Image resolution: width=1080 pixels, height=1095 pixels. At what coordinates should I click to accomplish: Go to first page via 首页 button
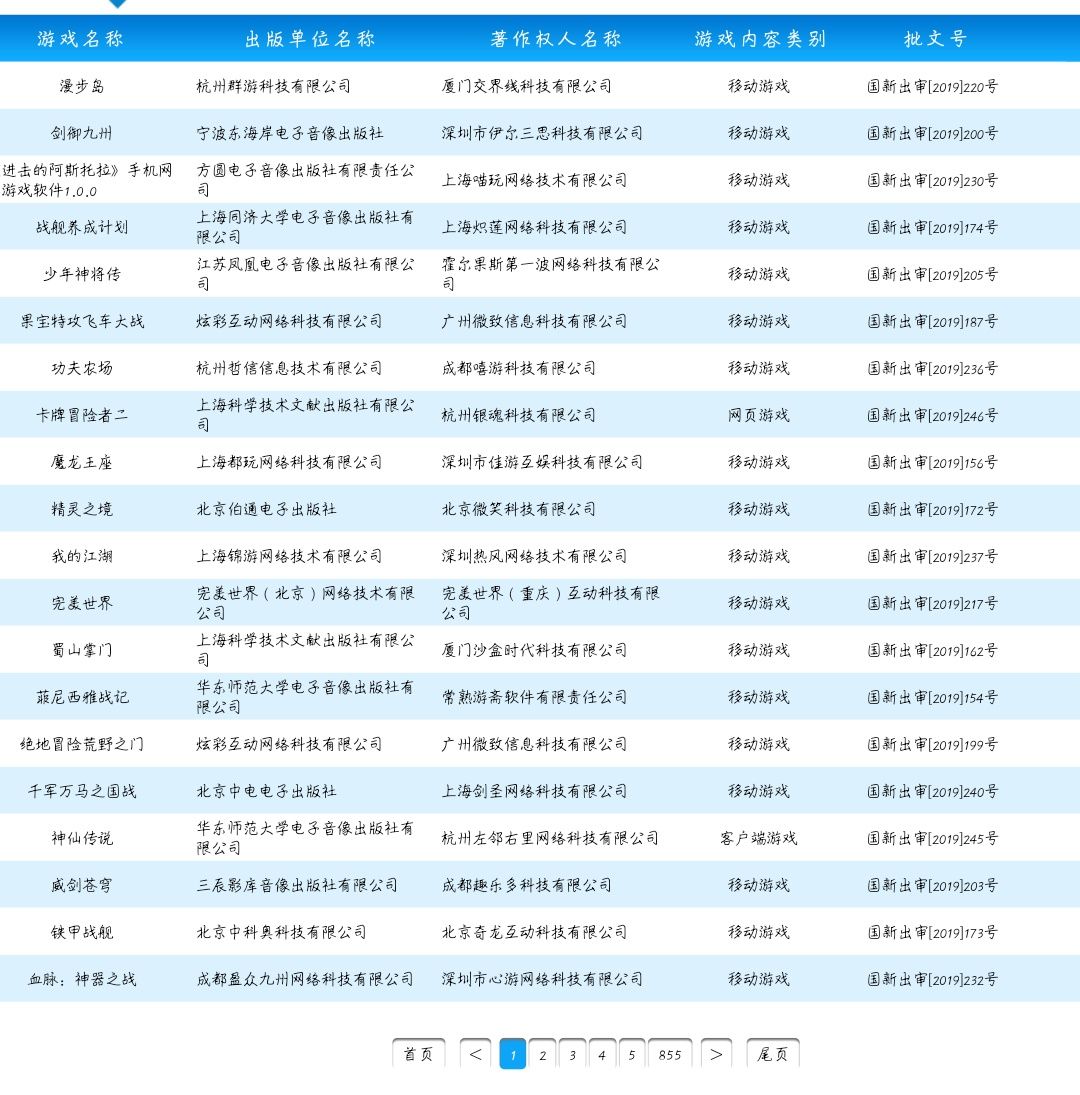(418, 1054)
